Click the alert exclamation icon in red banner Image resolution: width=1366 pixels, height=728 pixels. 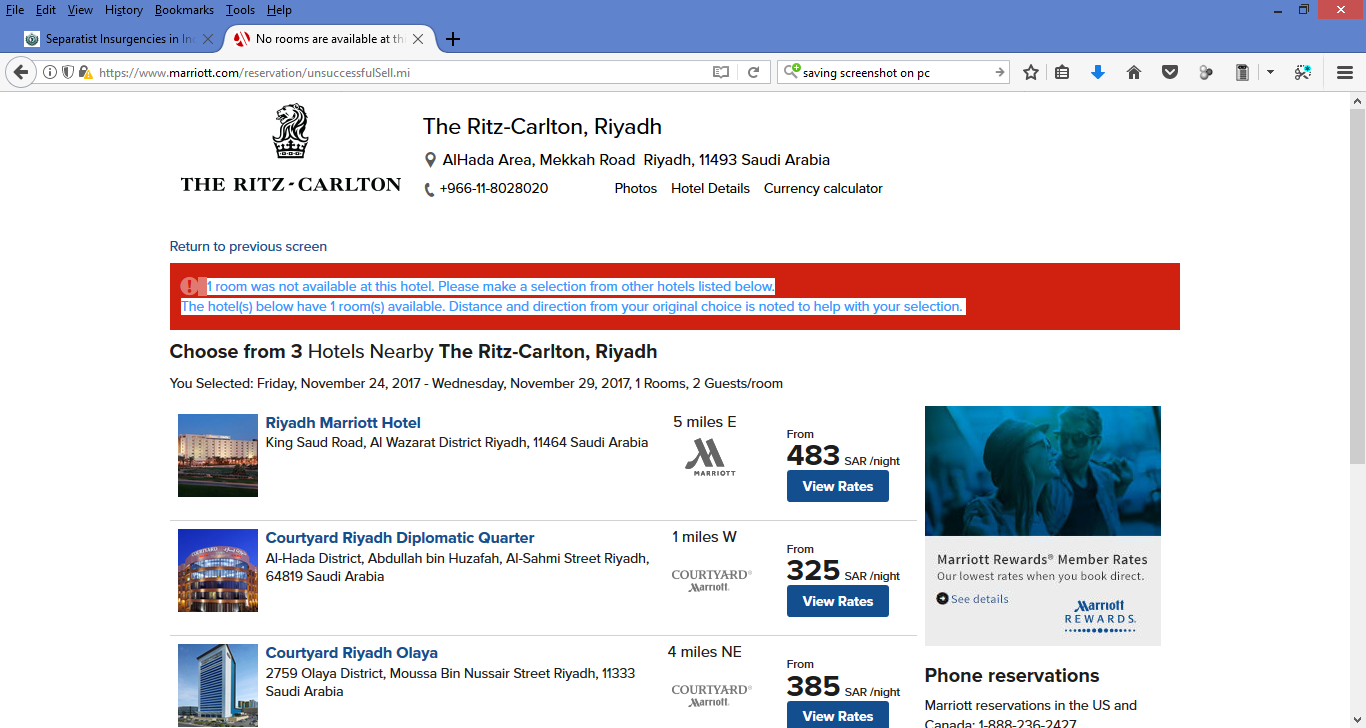click(x=189, y=286)
